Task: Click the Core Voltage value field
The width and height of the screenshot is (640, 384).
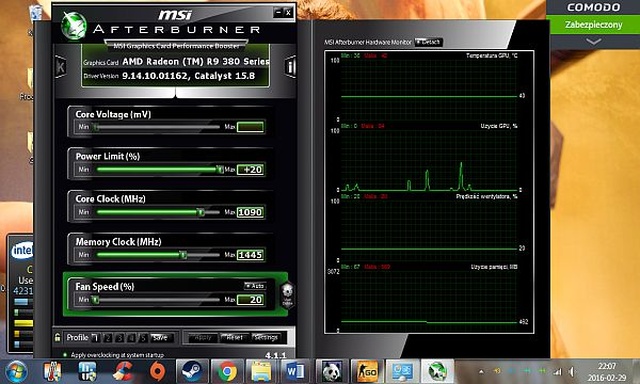Action: coord(251,127)
